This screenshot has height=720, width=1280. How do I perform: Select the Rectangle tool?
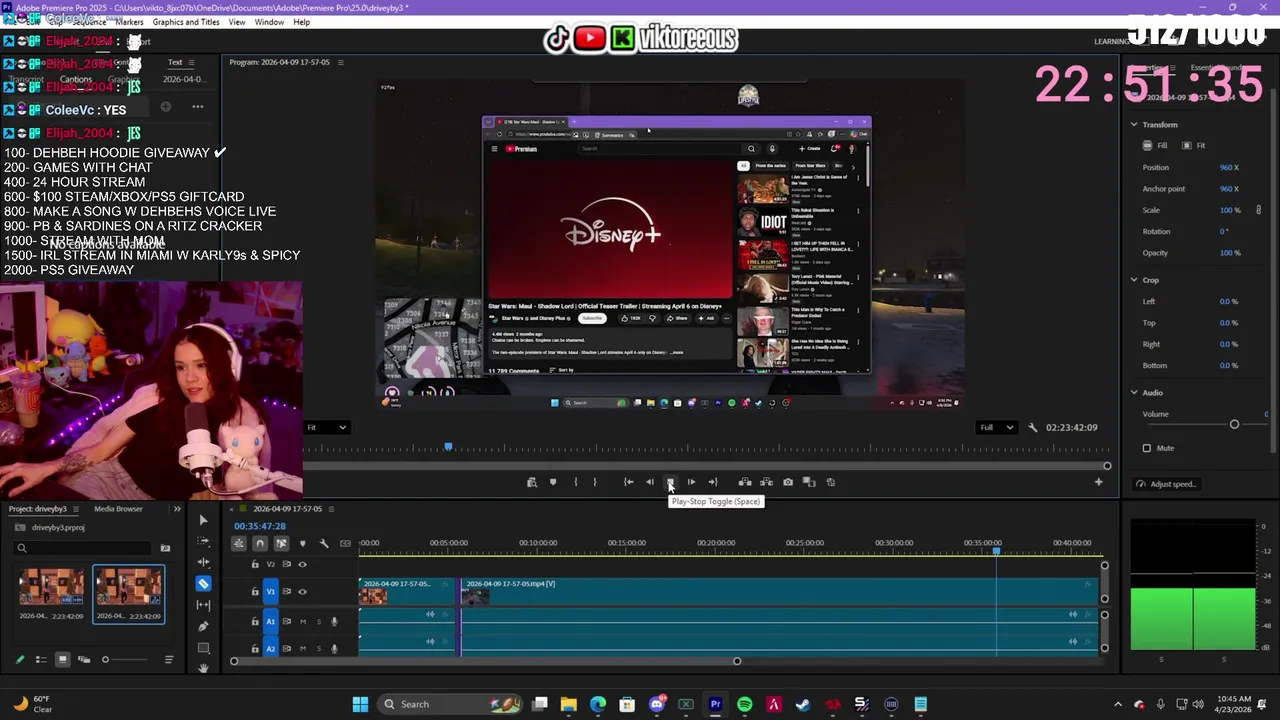click(203, 647)
